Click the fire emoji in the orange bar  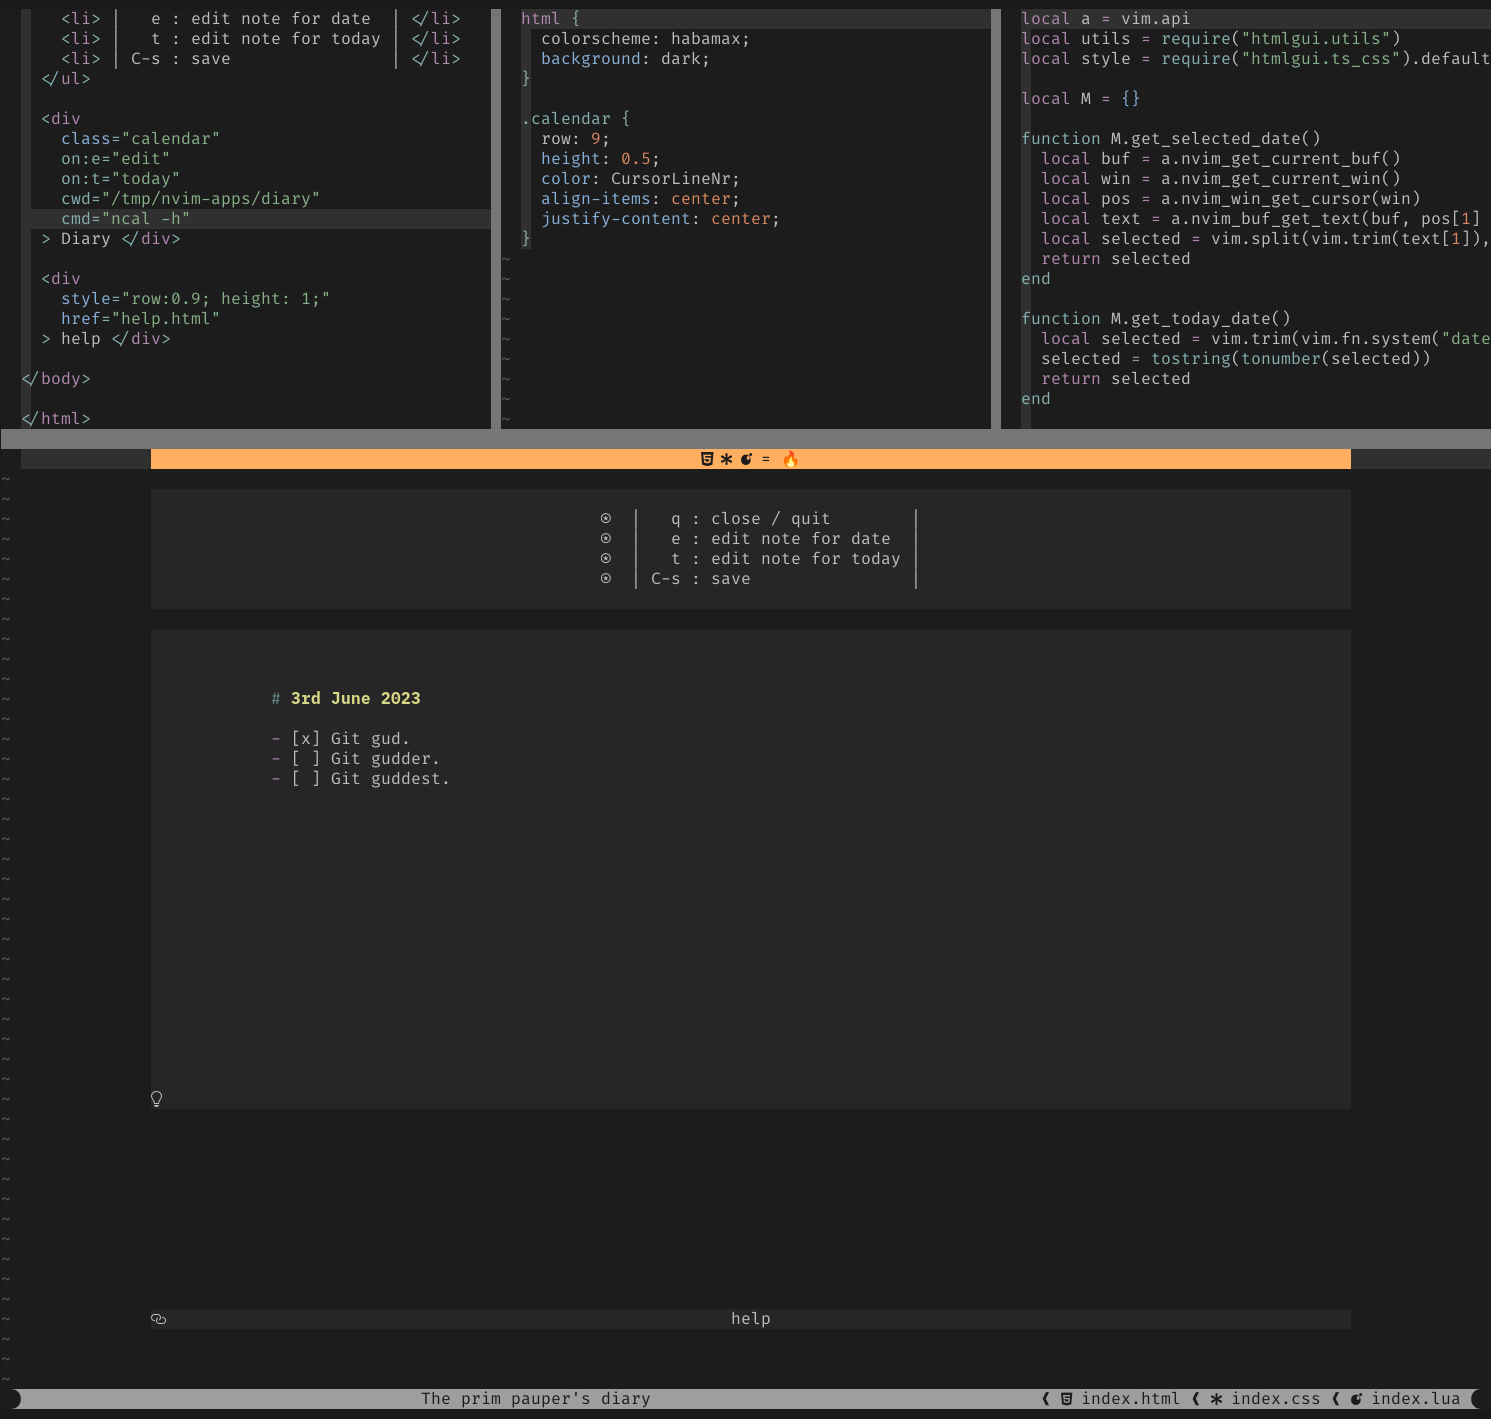790,459
